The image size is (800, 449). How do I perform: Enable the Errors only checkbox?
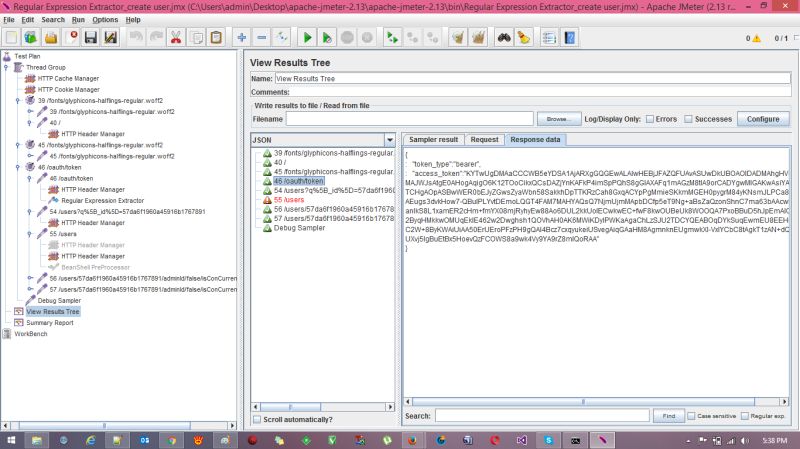650,119
